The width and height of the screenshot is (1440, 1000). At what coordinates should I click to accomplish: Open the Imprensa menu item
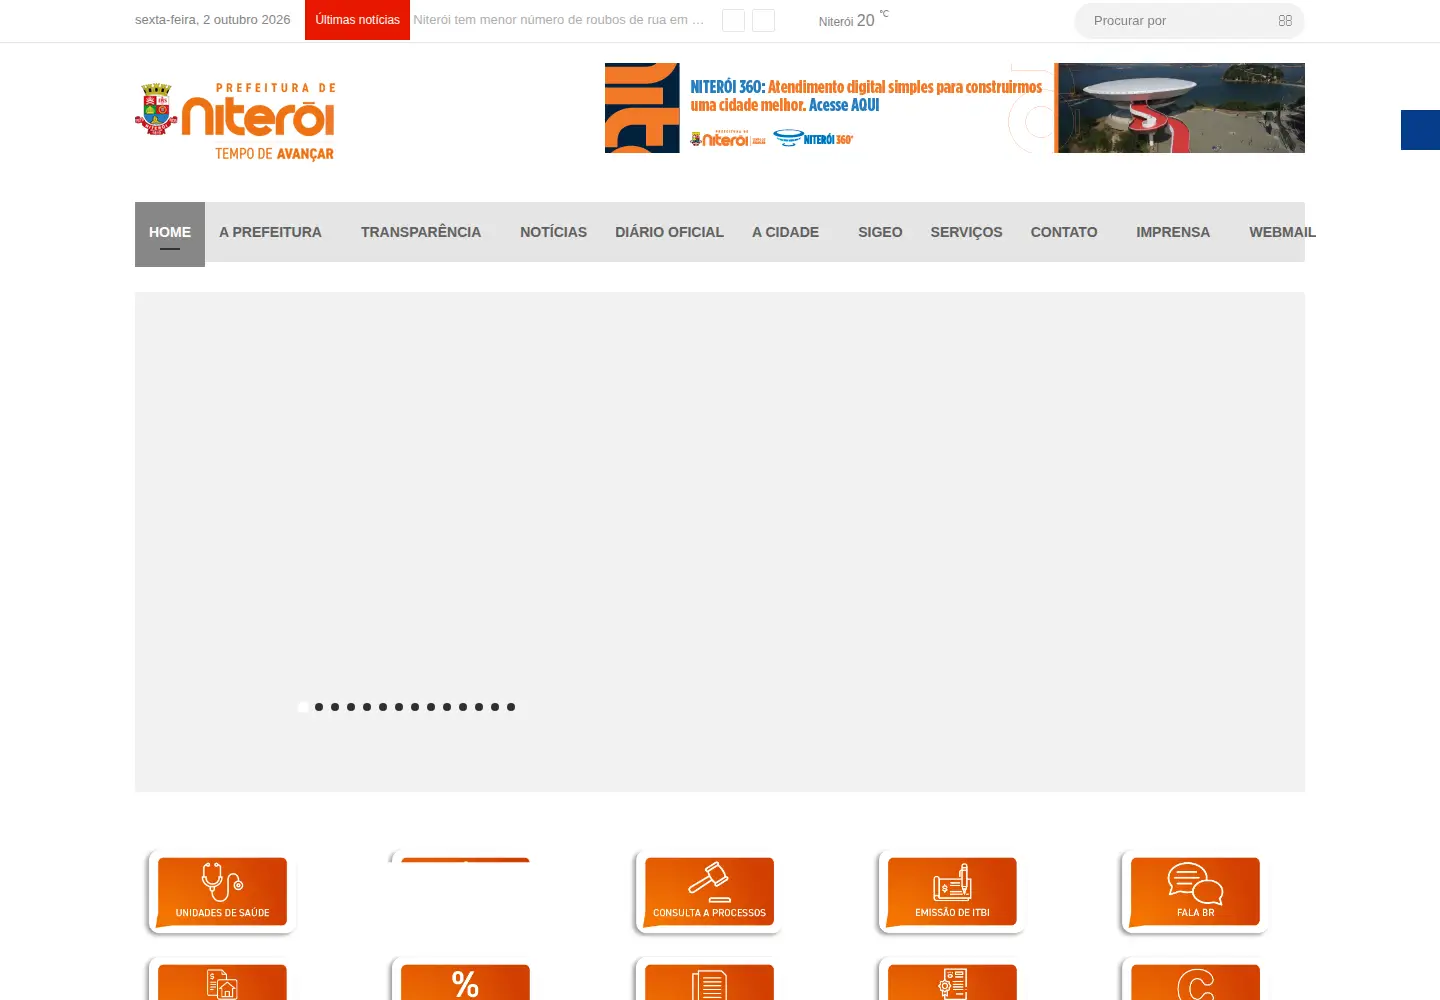1173,232
